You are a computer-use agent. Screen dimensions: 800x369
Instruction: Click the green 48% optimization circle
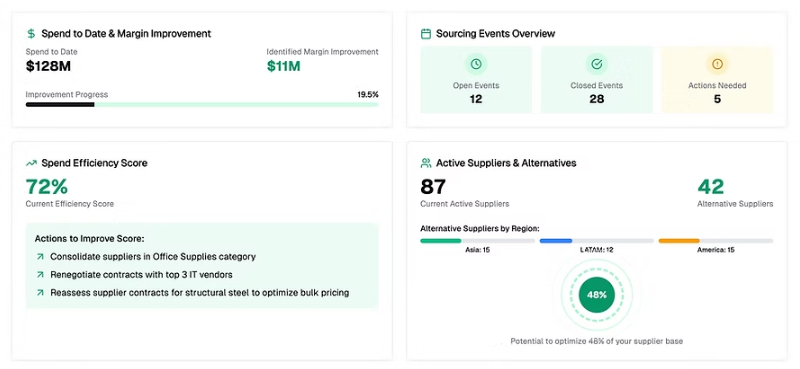pyautogui.click(x=596, y=294)
